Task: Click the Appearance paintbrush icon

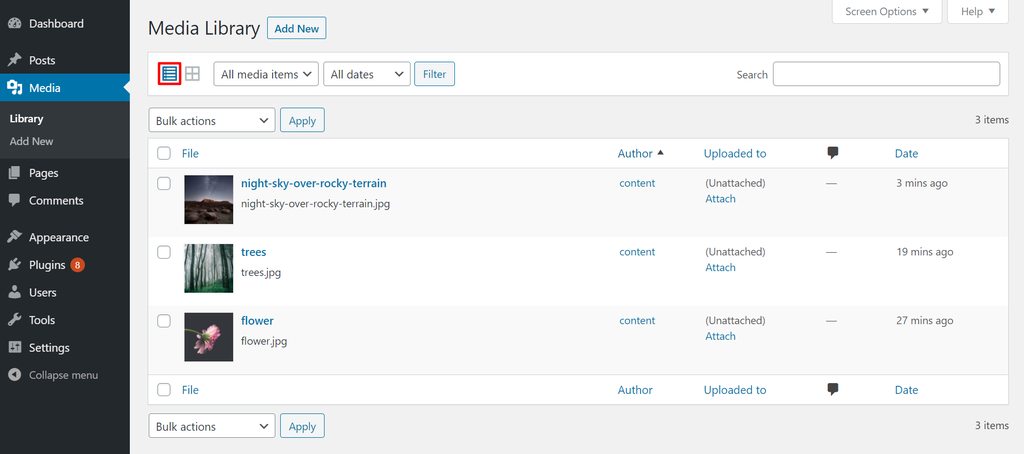Action: point(15,238)
